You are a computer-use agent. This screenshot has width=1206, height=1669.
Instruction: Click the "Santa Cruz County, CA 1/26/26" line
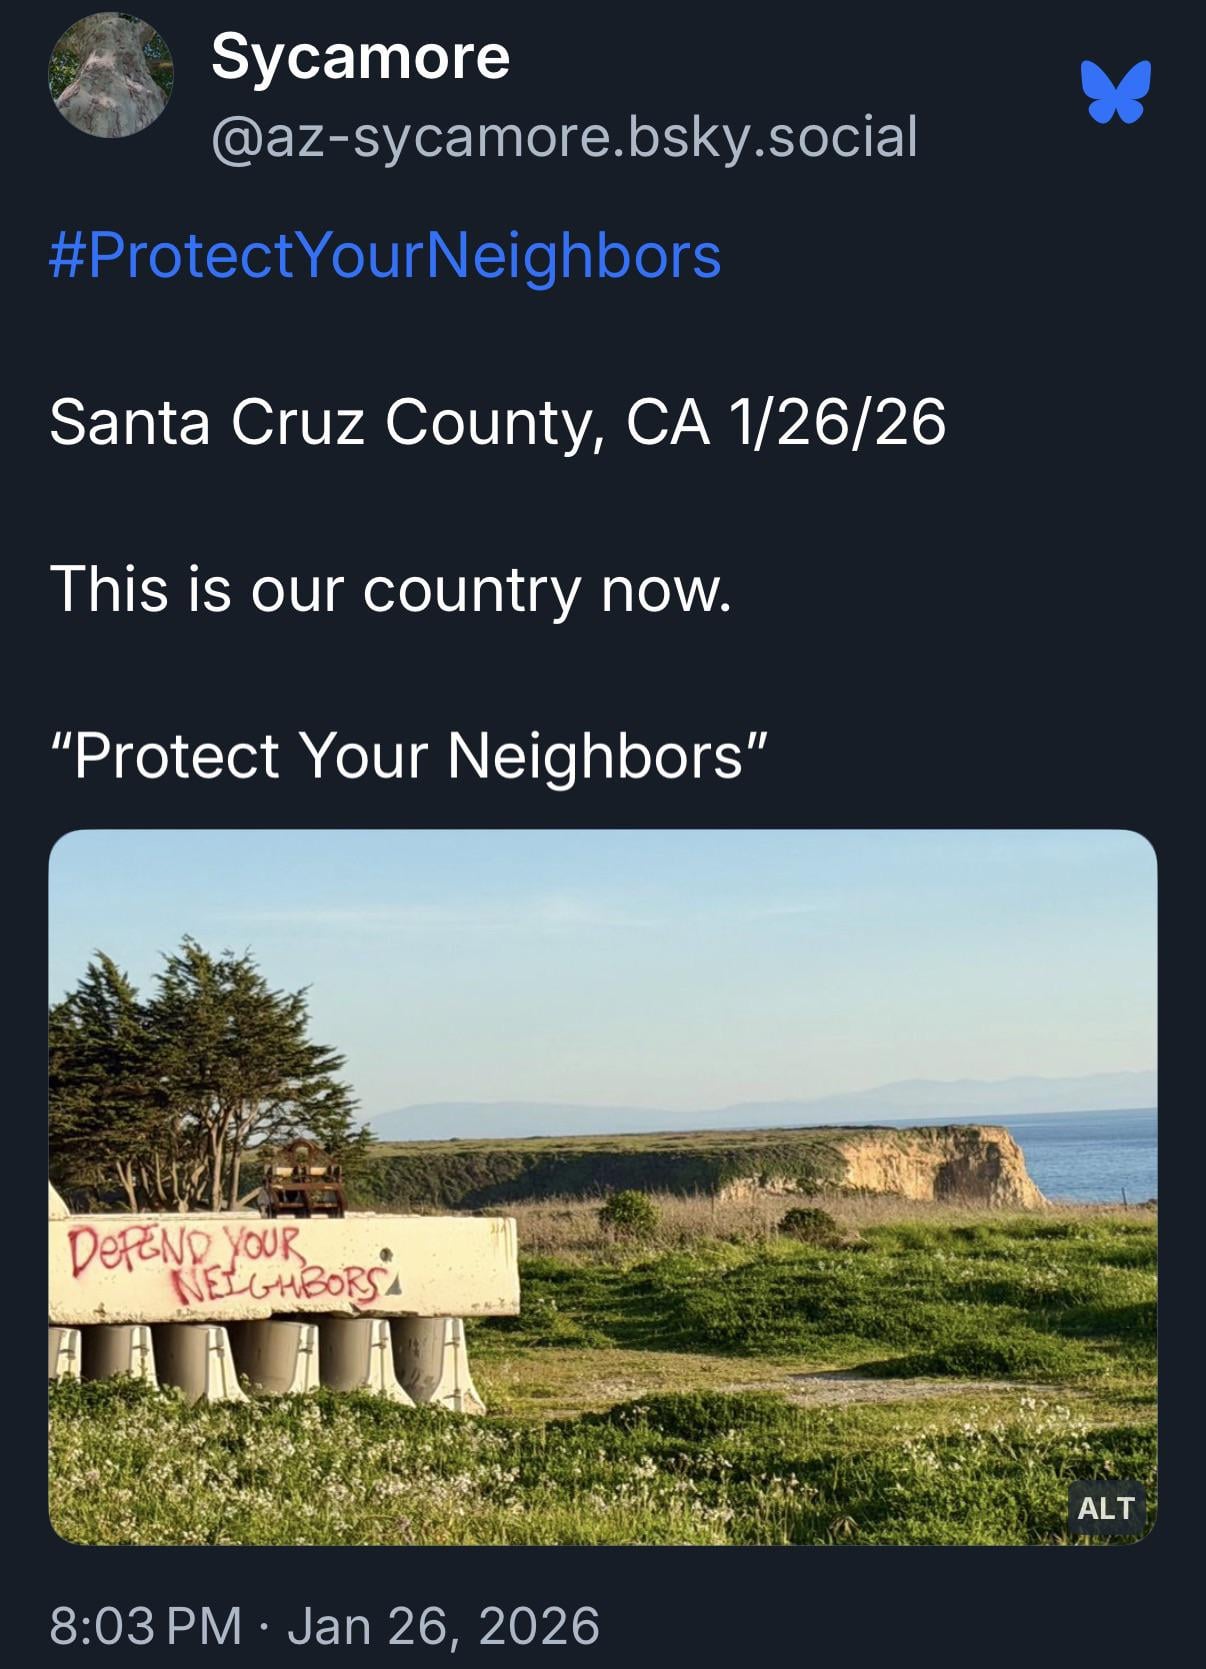pyautogui.click(x=497, y=422)
